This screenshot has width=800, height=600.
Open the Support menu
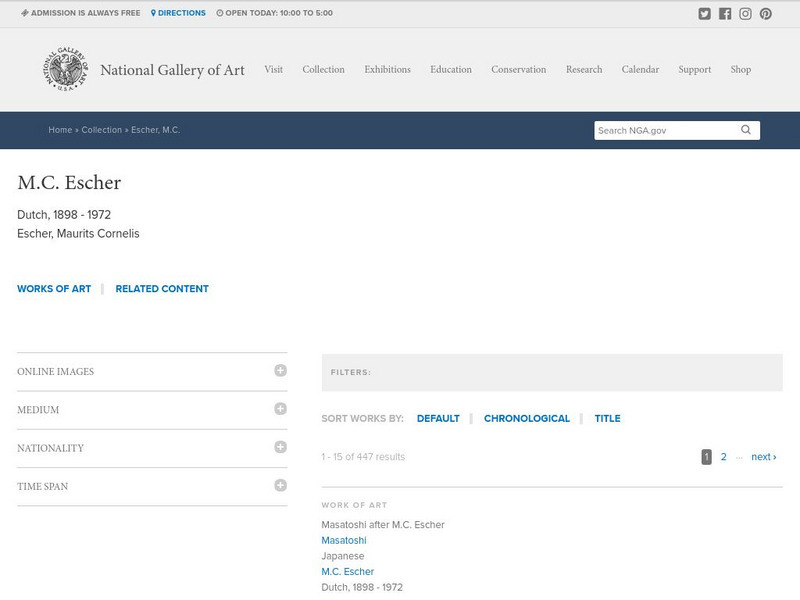click(694, 69)
